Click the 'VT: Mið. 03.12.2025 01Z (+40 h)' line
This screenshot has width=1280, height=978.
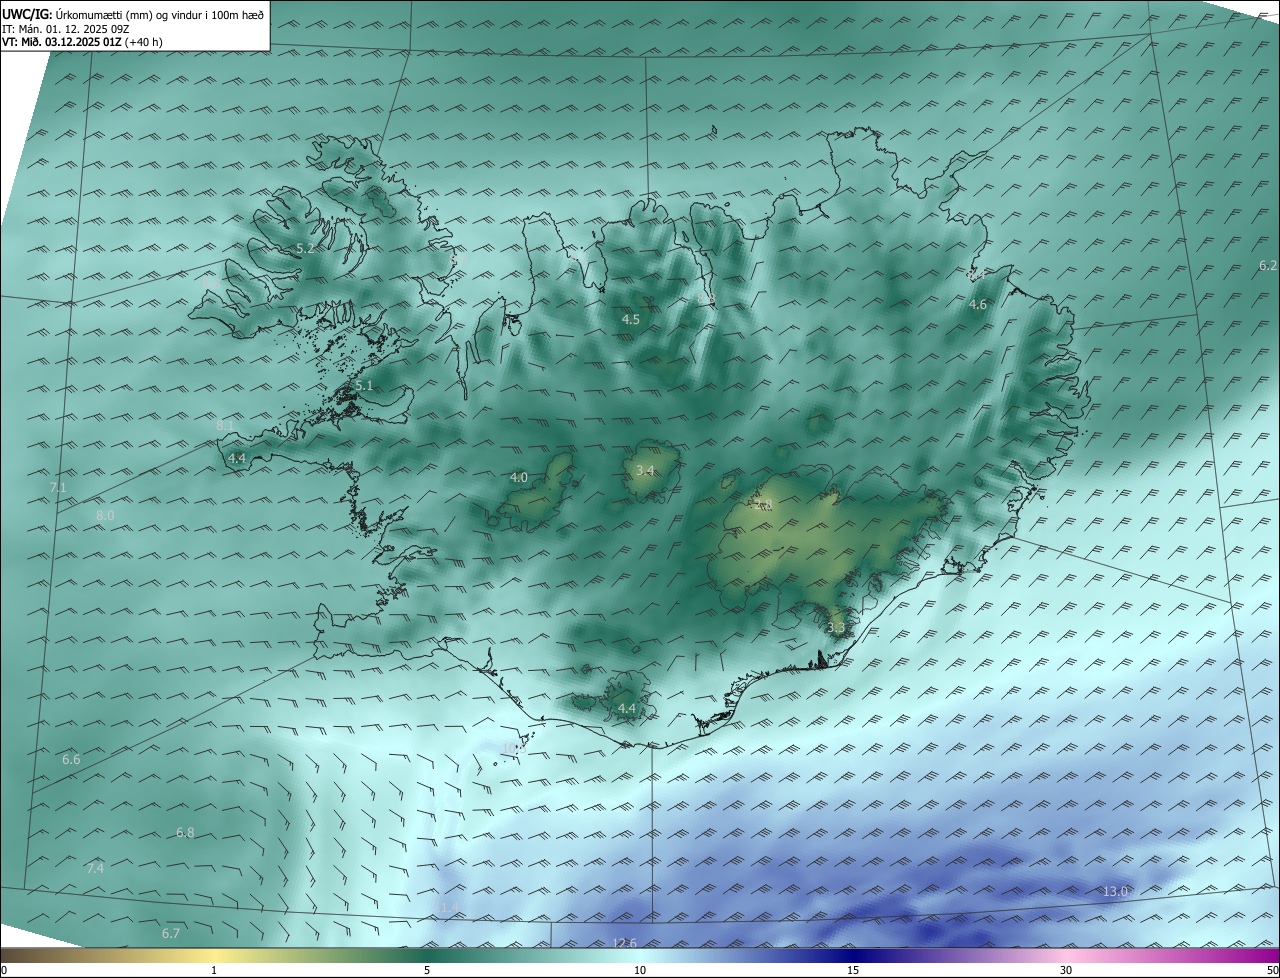[83, 42]
